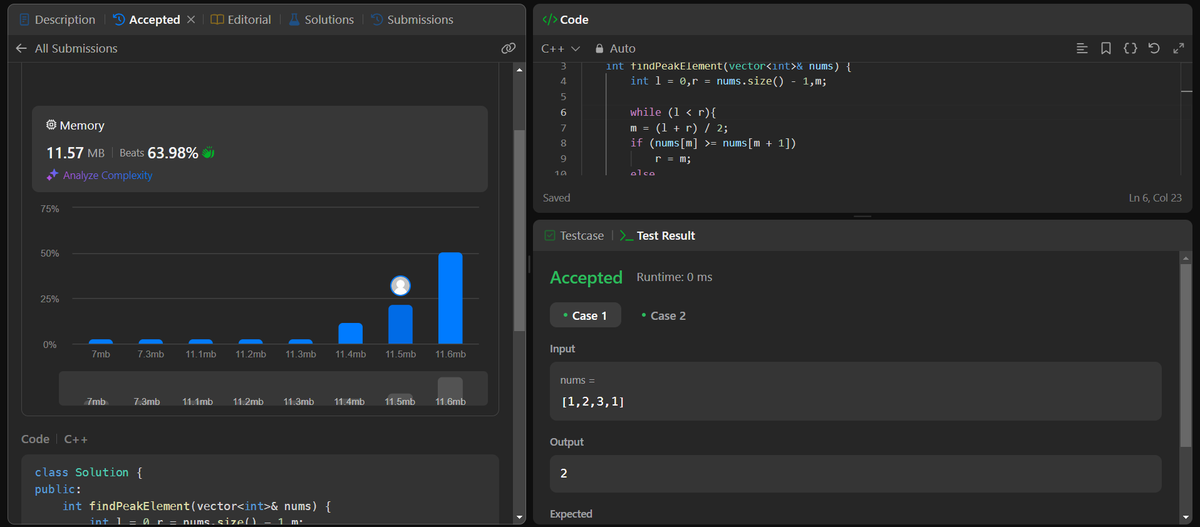Select Case 2 button

663,315
